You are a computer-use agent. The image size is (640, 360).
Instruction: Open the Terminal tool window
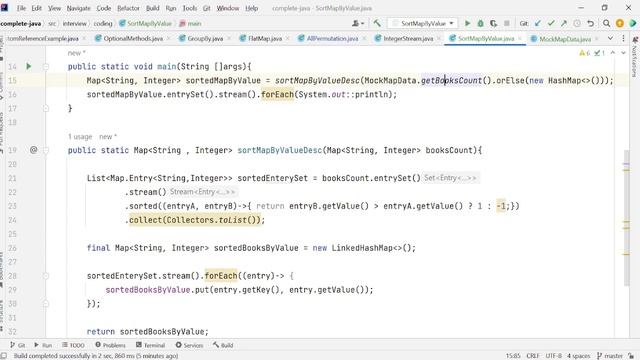151,345
